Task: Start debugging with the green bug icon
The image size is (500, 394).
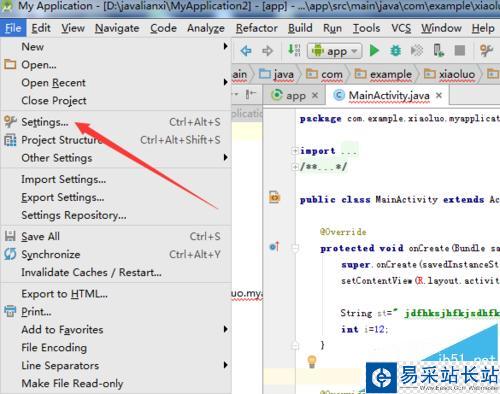Action: coord(395,51)
